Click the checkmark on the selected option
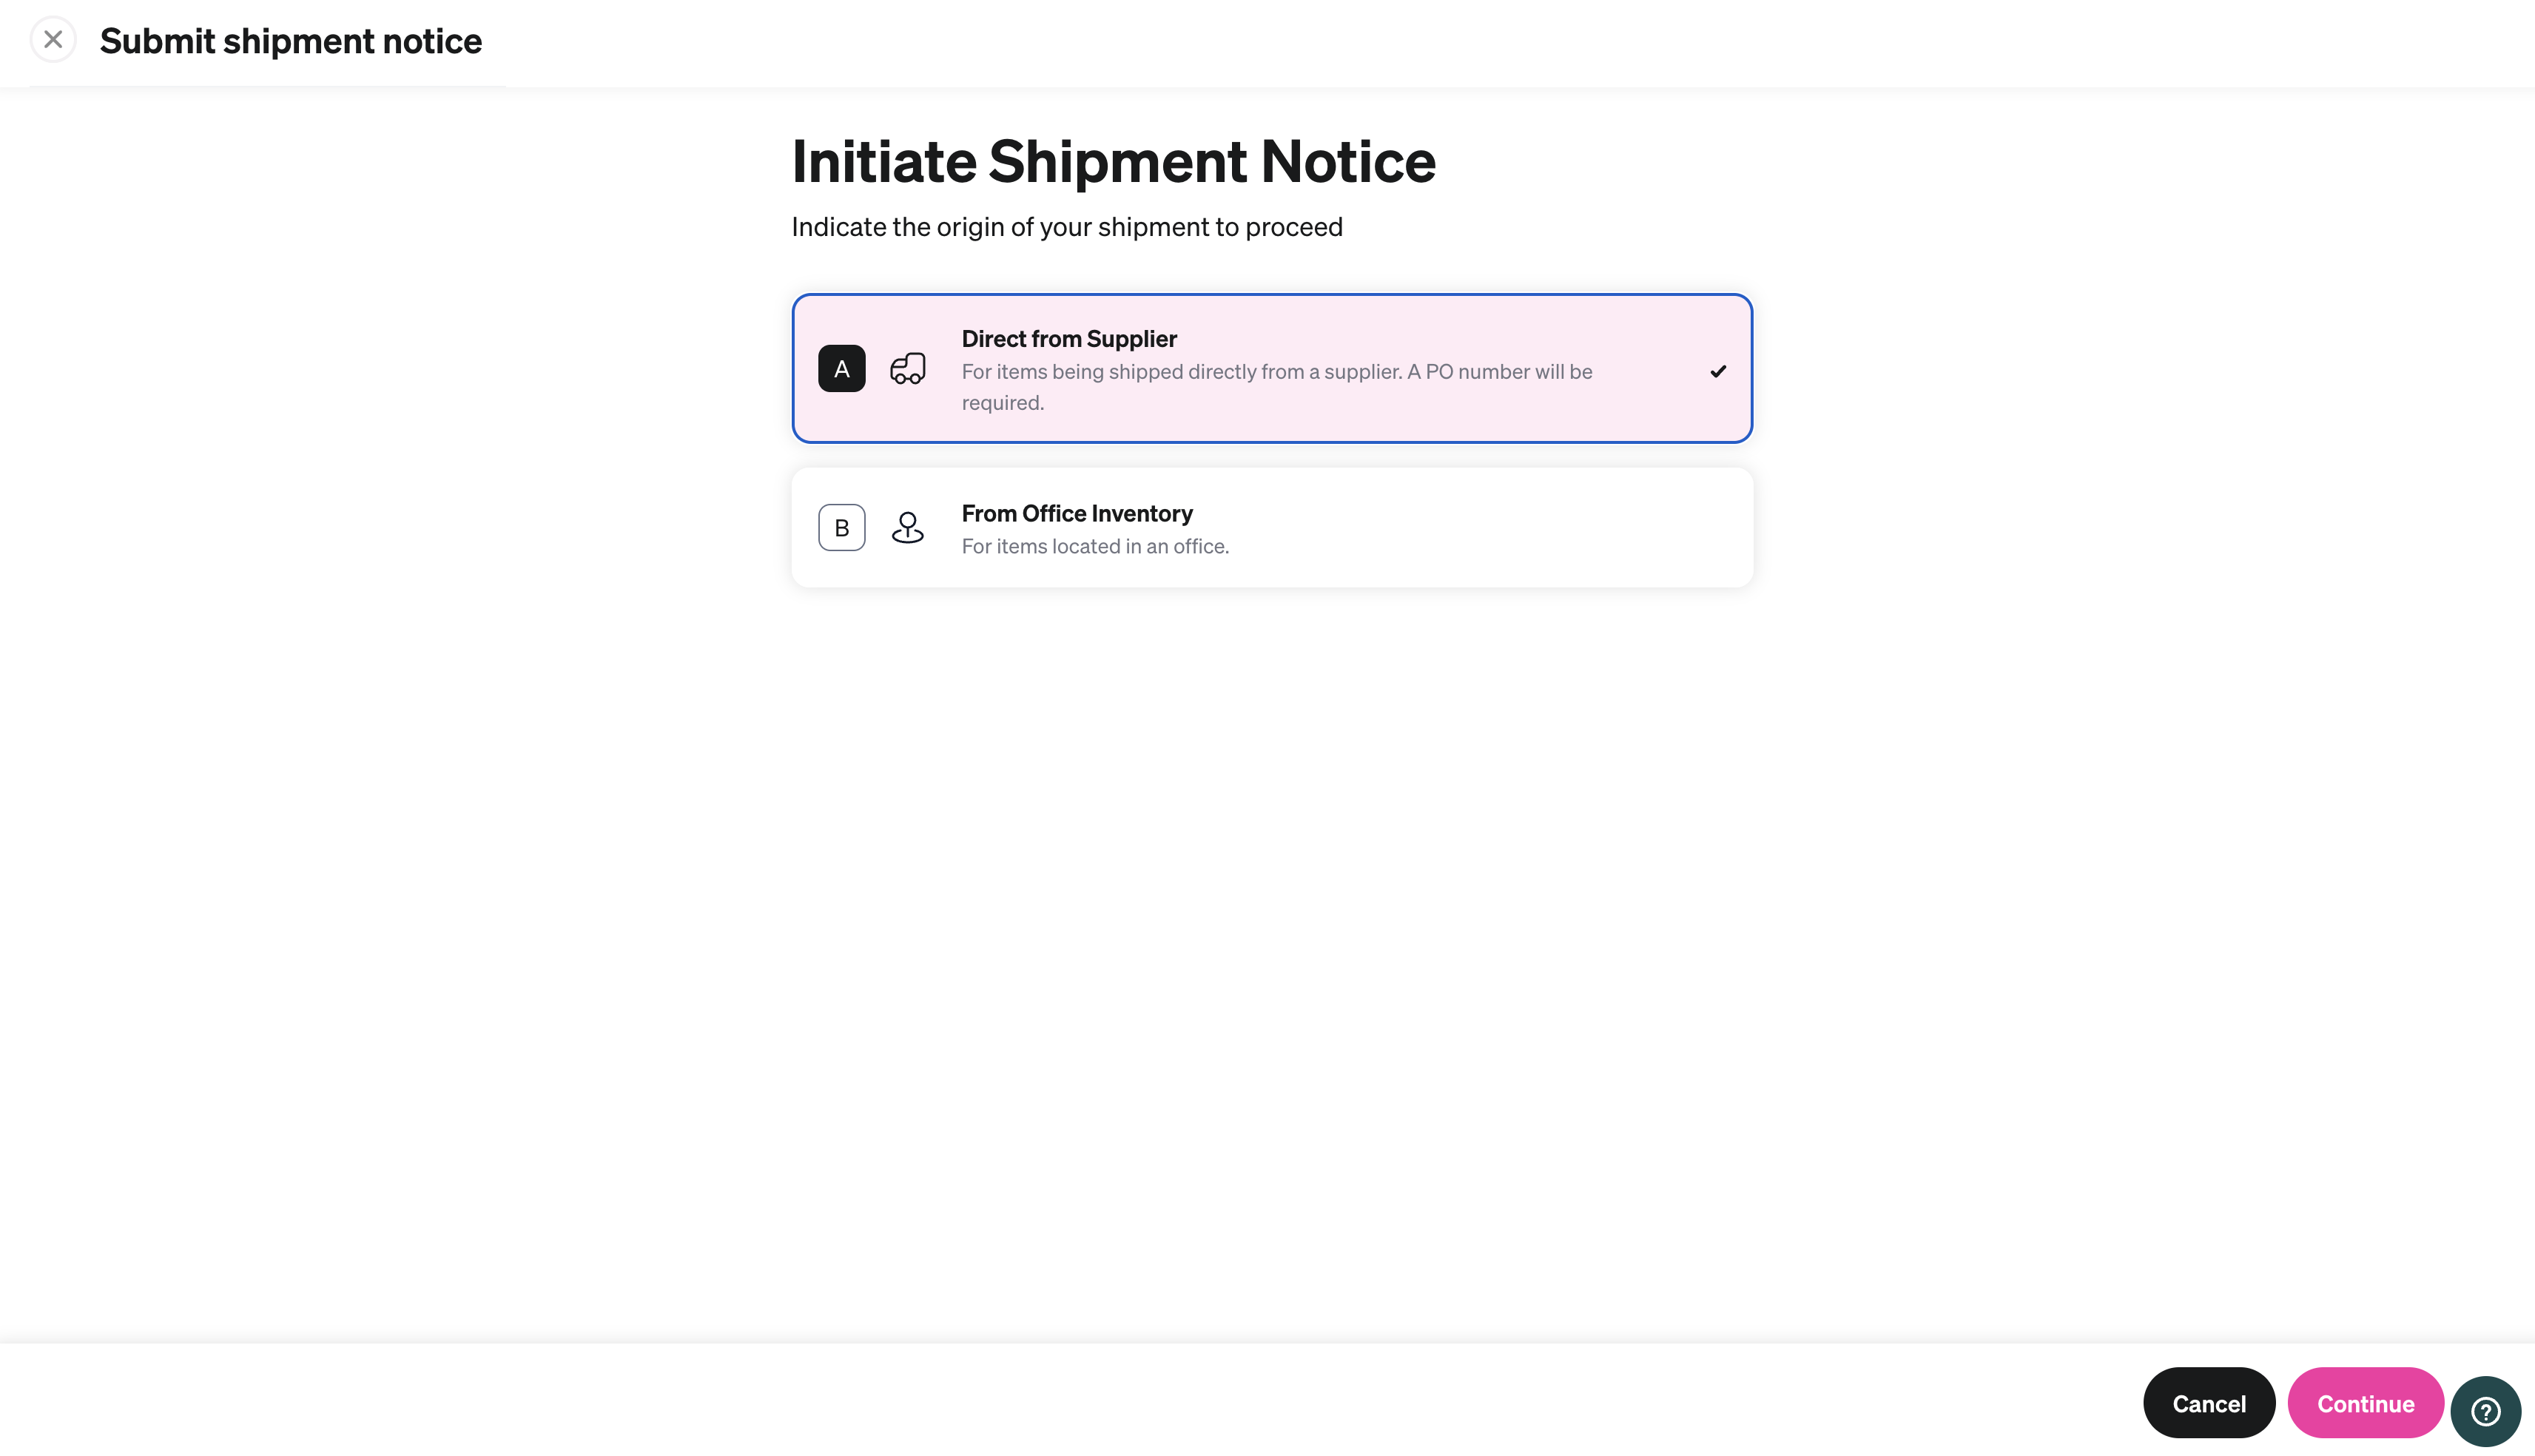2535x1456 pixels. 1719,371
